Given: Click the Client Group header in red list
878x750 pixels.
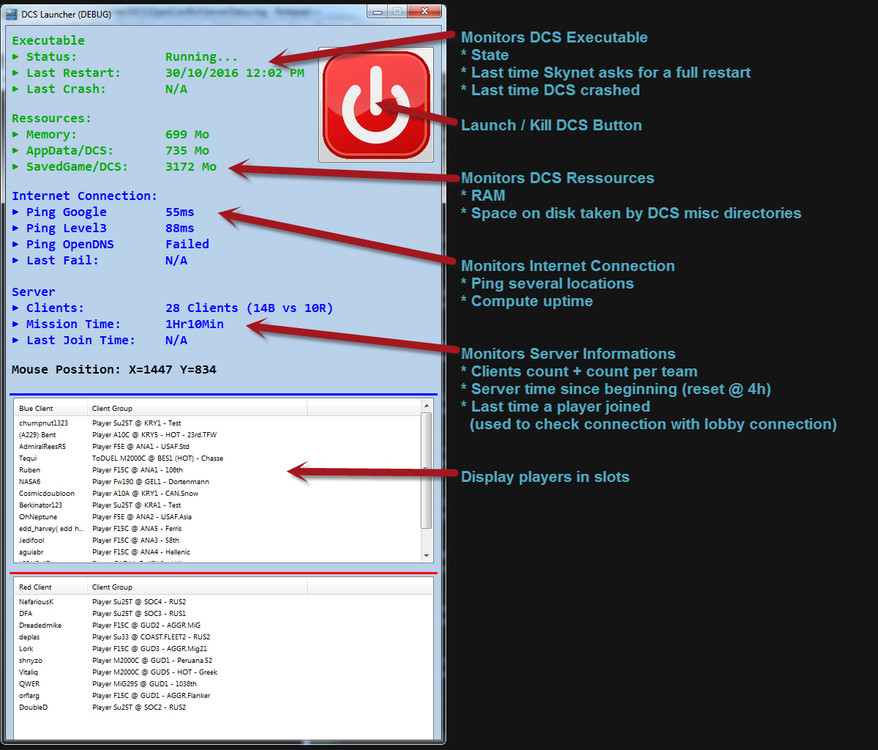Looking at the screenshot, I should [x=197, y=587].
